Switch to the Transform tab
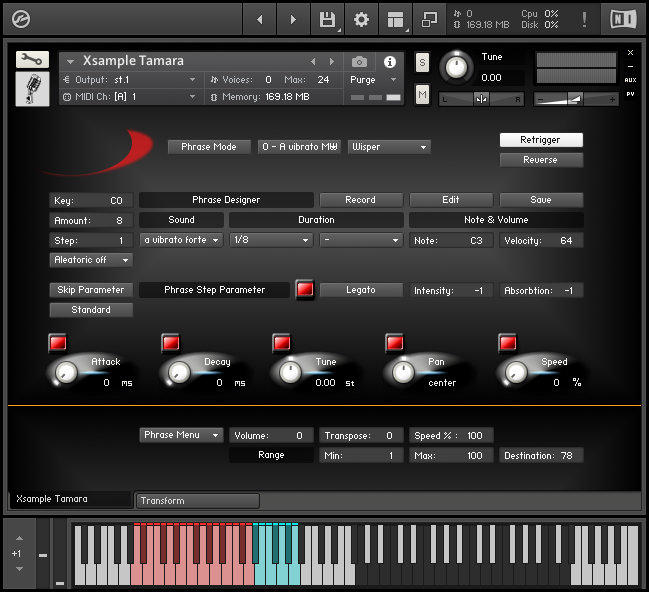The width and height of the screenshot is (649, 592). tap(198, 501)
